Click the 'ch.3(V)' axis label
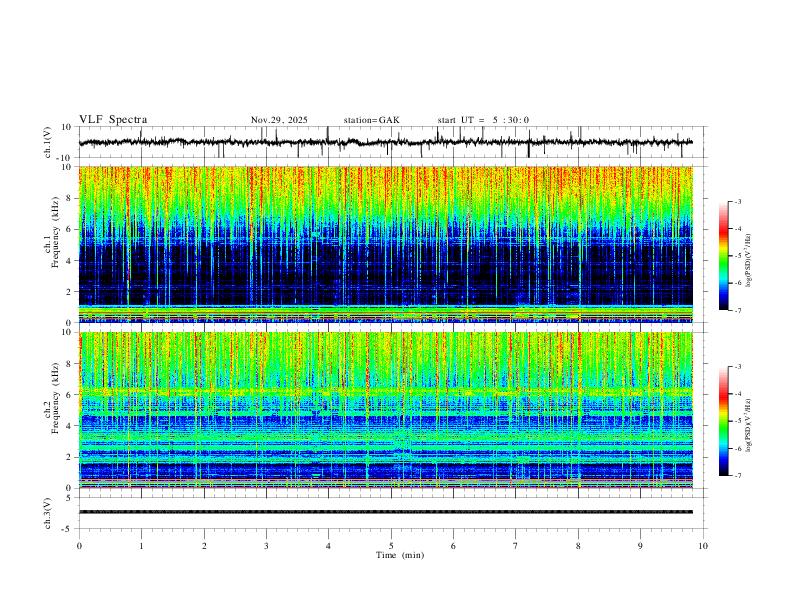This screenshot has height=612, width=792. (x=48, y=513)
